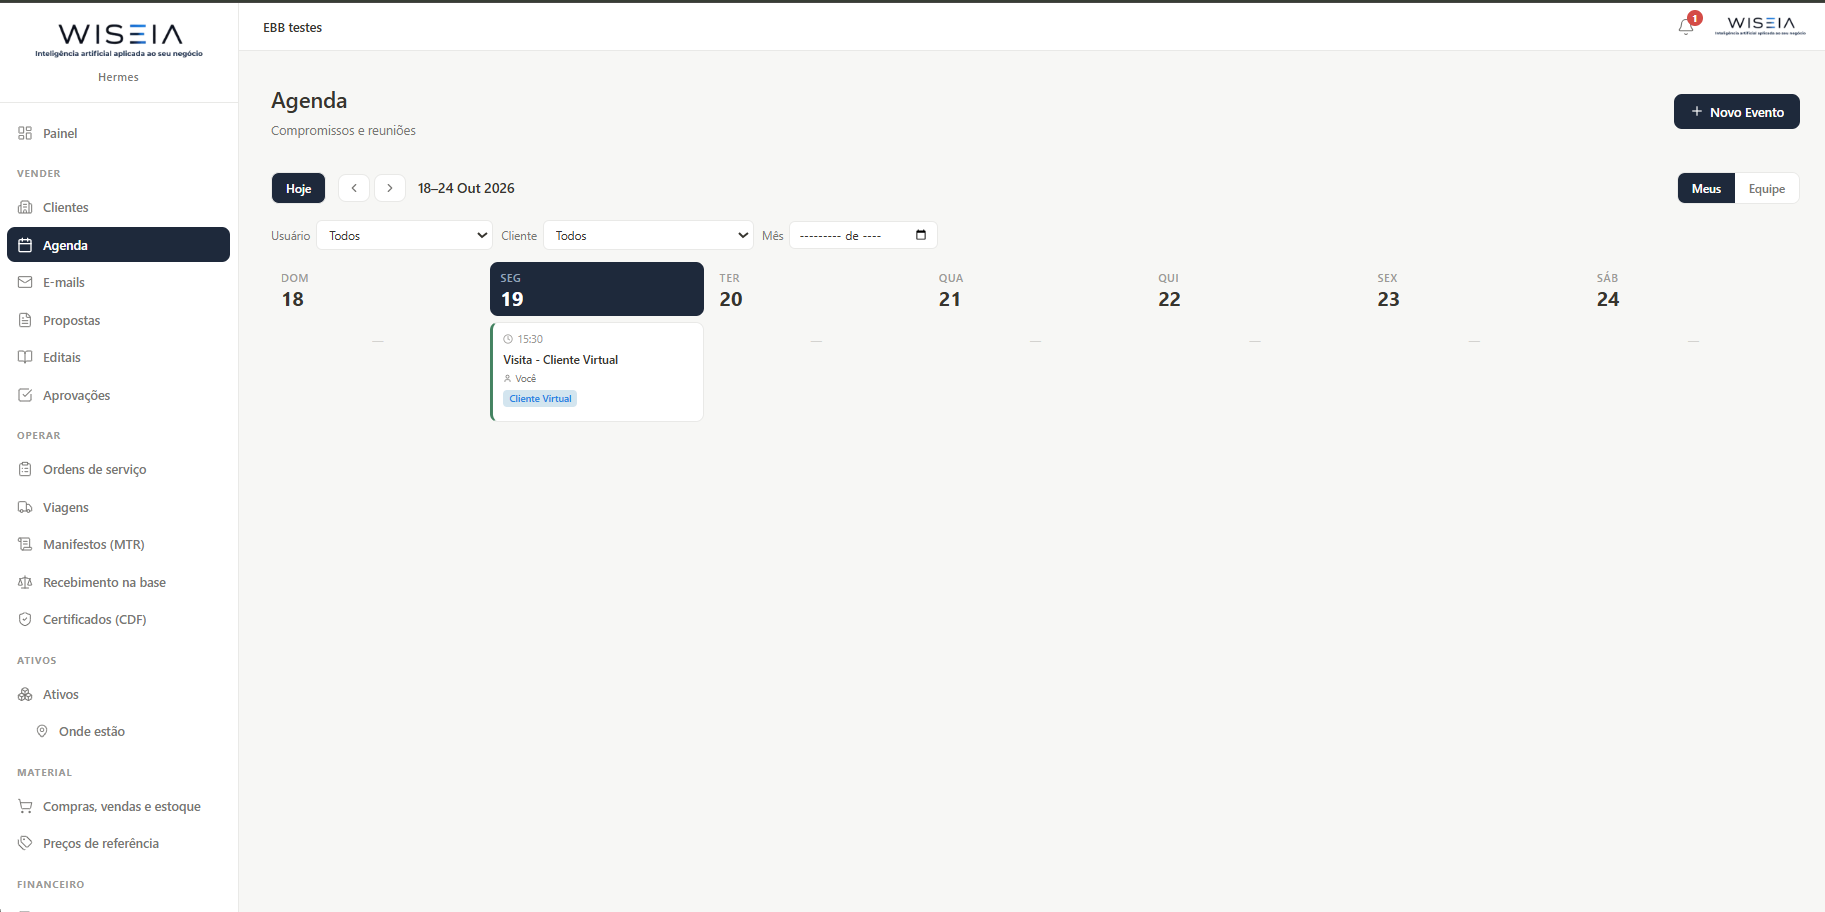This screenshot has height=912, width=1825.
Task: Open the Mês calendar picker icon
Action: pos(921,235)
